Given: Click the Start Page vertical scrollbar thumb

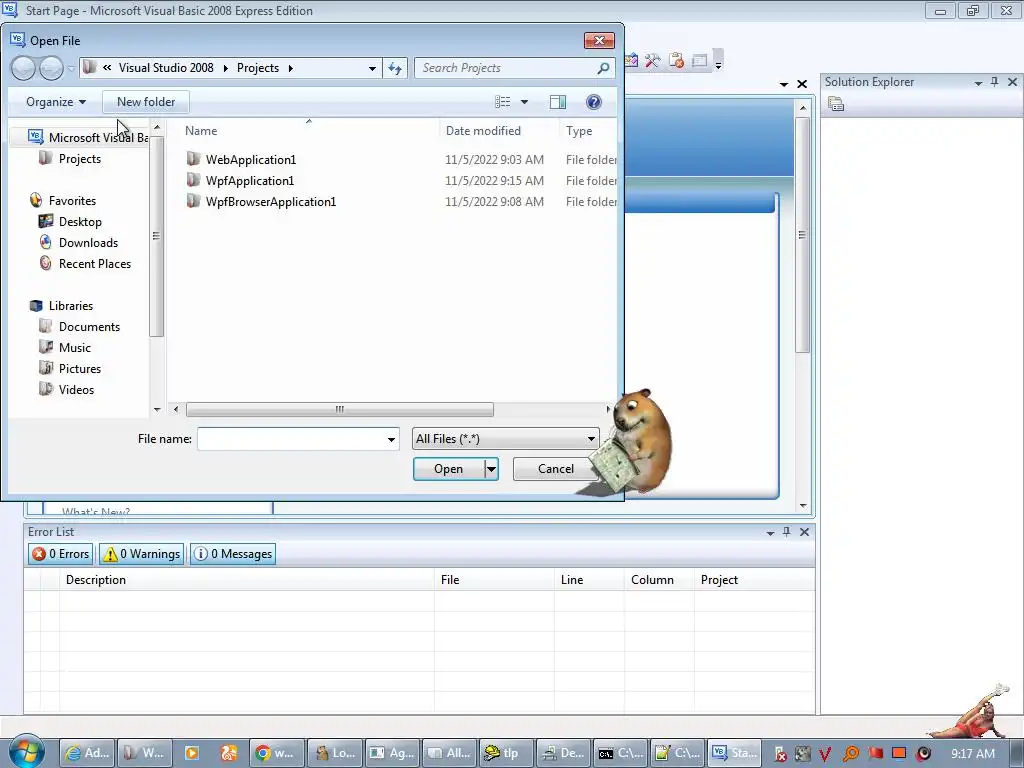Looking at the screenshot, I should tap(803, 234).
